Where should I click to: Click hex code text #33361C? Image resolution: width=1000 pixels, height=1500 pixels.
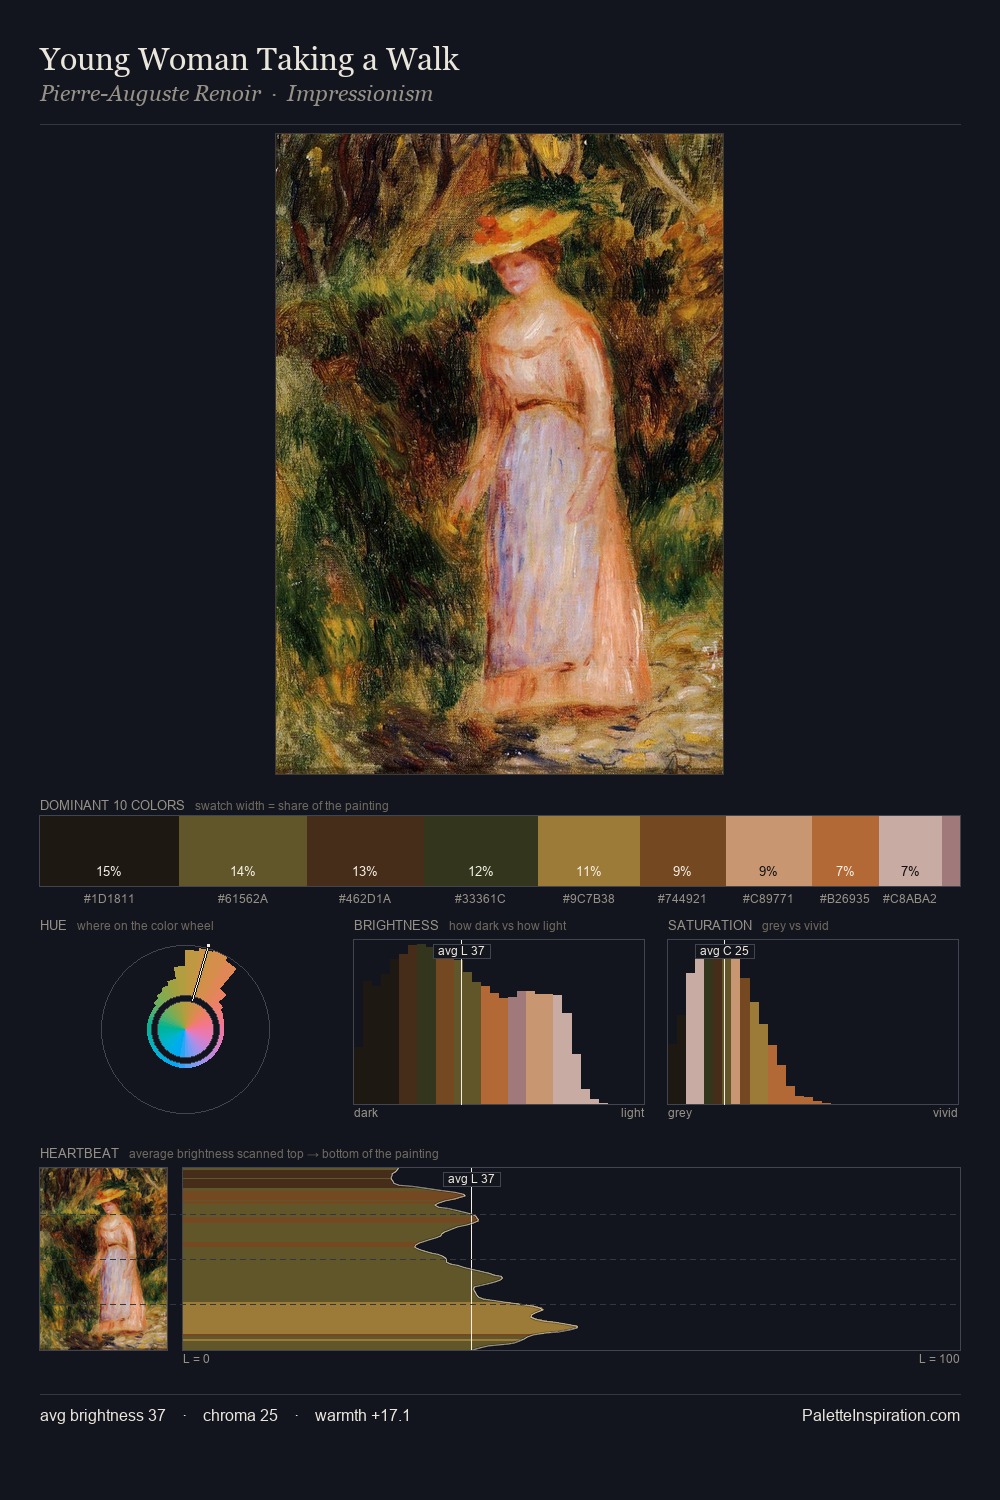click(480, 899)
